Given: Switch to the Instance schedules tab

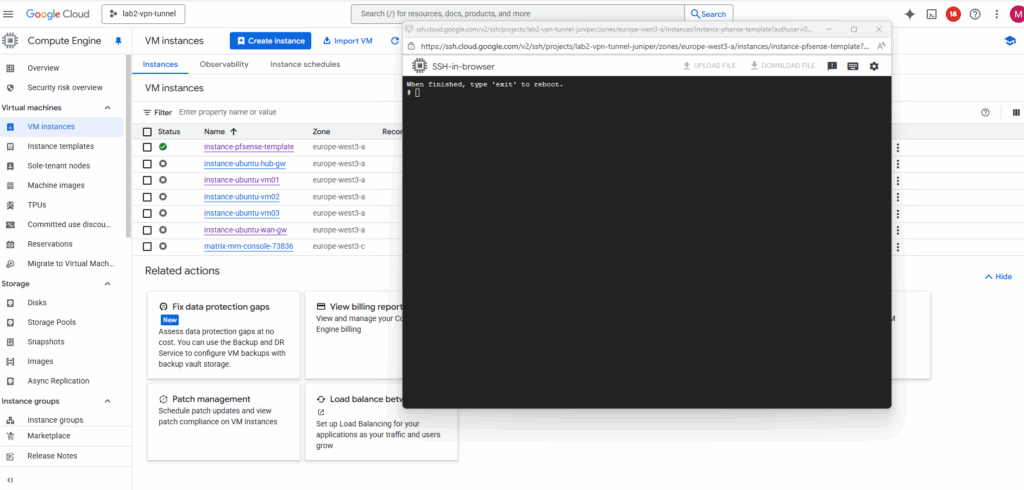Looking at the screenshot, I should (305, 64).
